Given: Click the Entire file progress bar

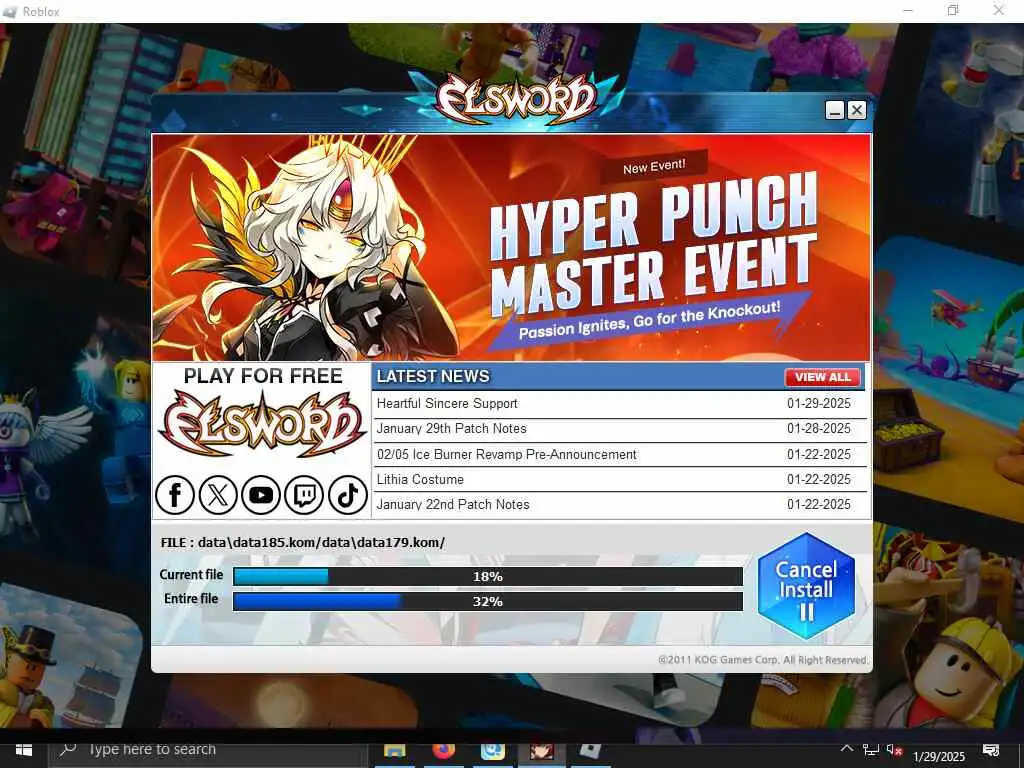Looking at the screenshot, I should pos(488,601).
